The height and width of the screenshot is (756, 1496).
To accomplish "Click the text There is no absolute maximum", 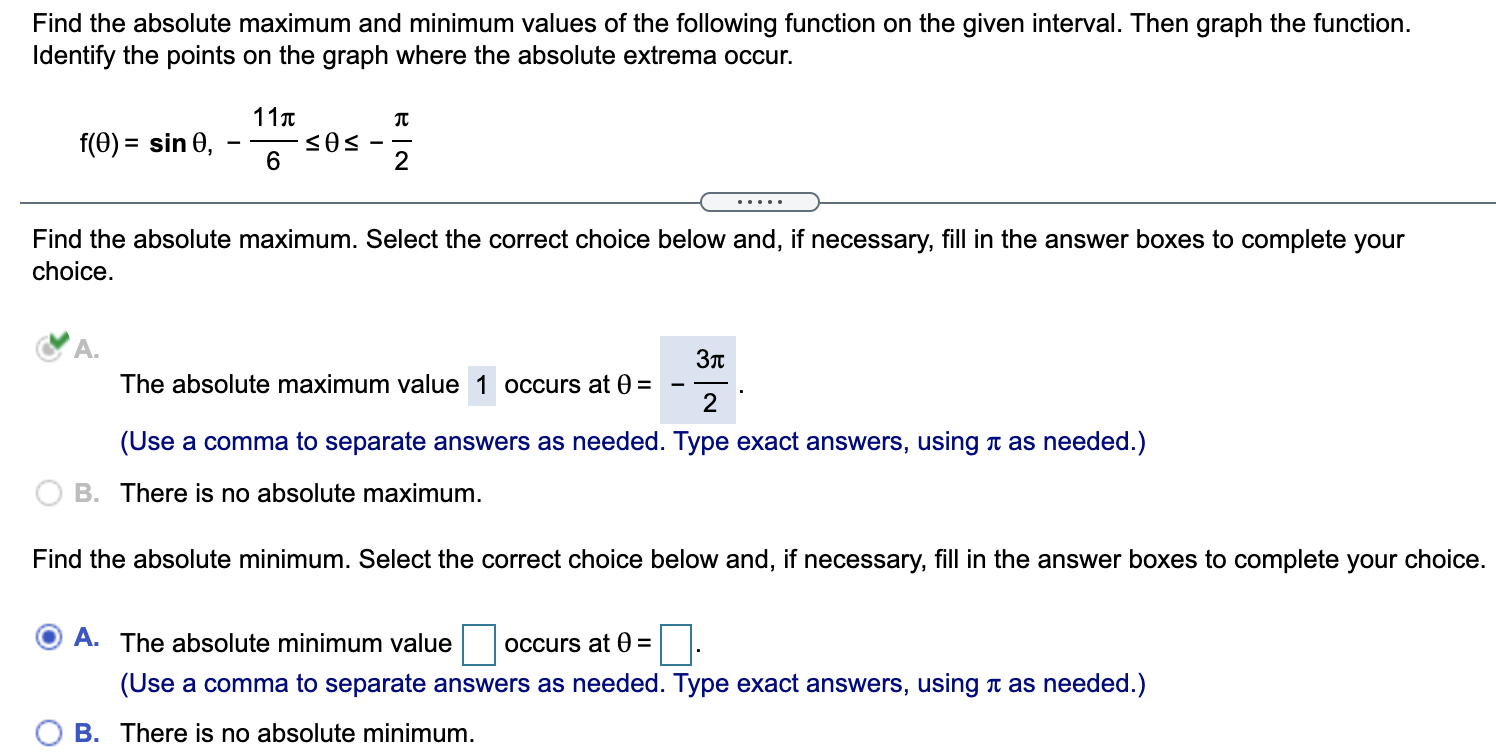I will (x=301, y=493).
